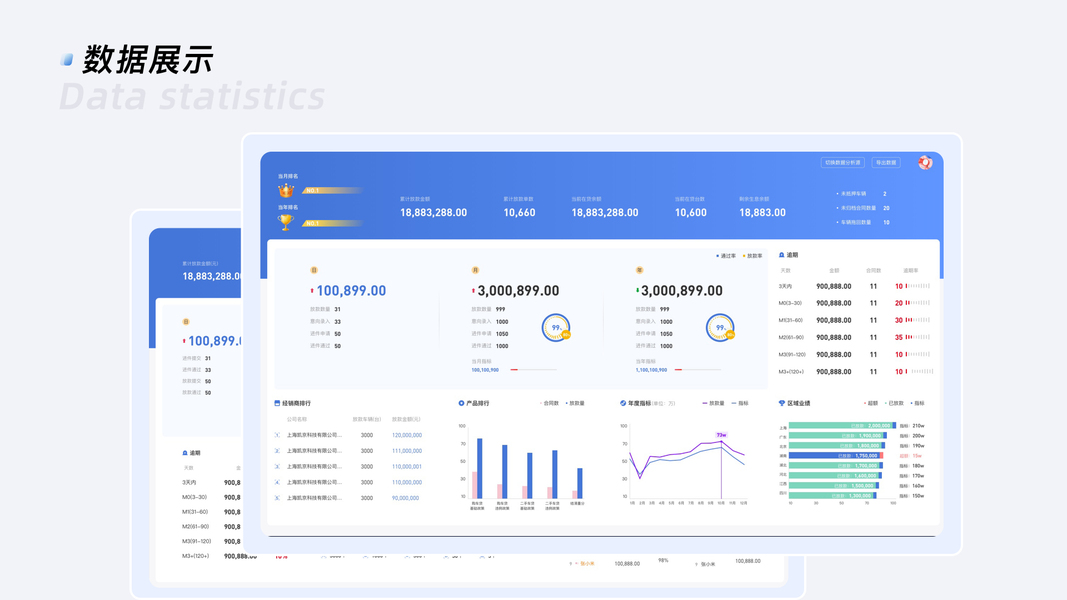Click the rank icon in the 120,000,000 dealer row
This screenshot has height=600, width=1067.
[x=278, y=435]
